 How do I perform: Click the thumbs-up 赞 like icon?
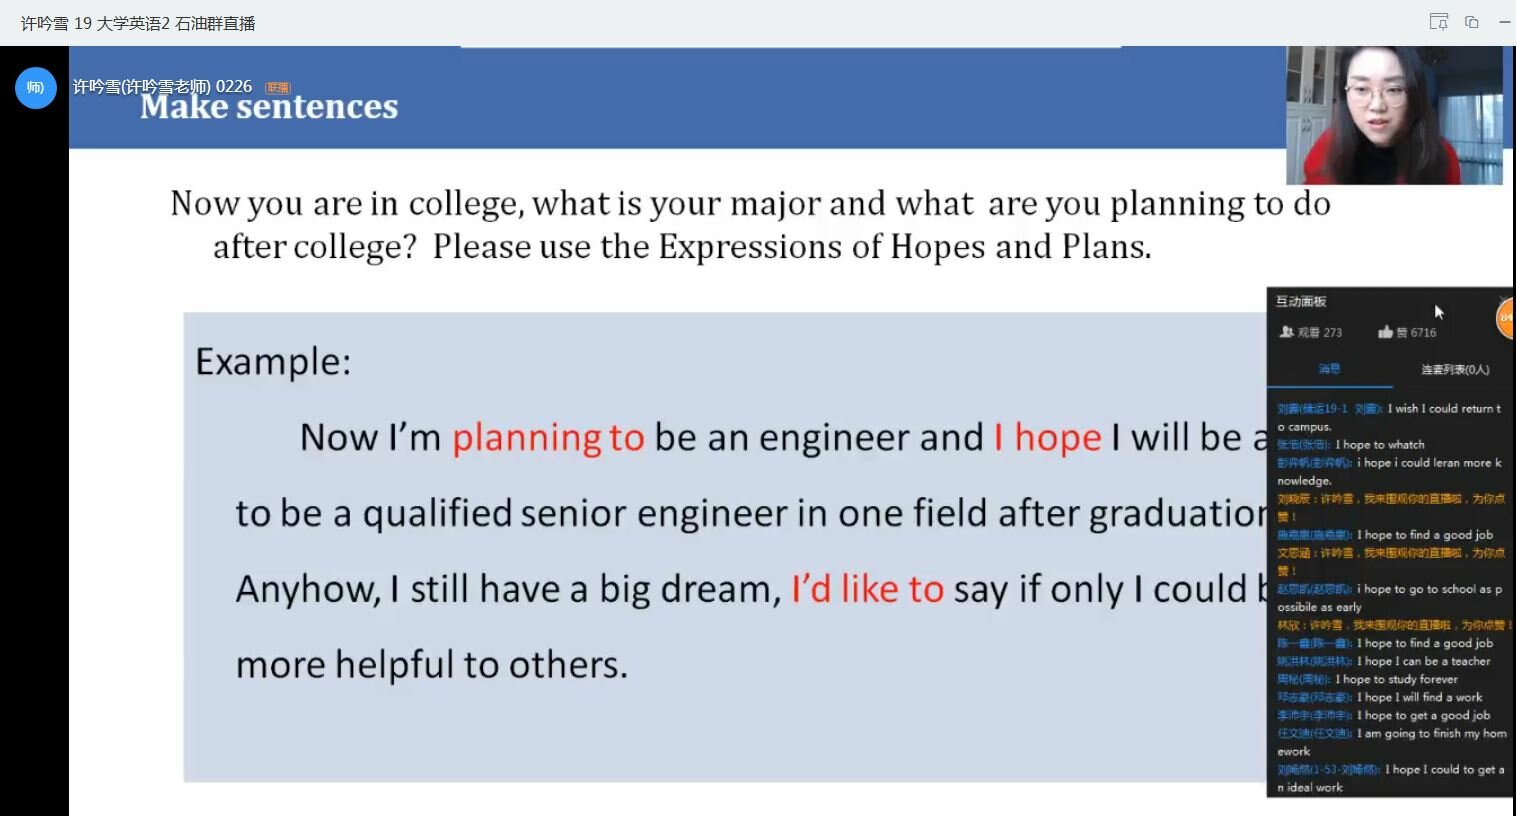click(1385, 332)
